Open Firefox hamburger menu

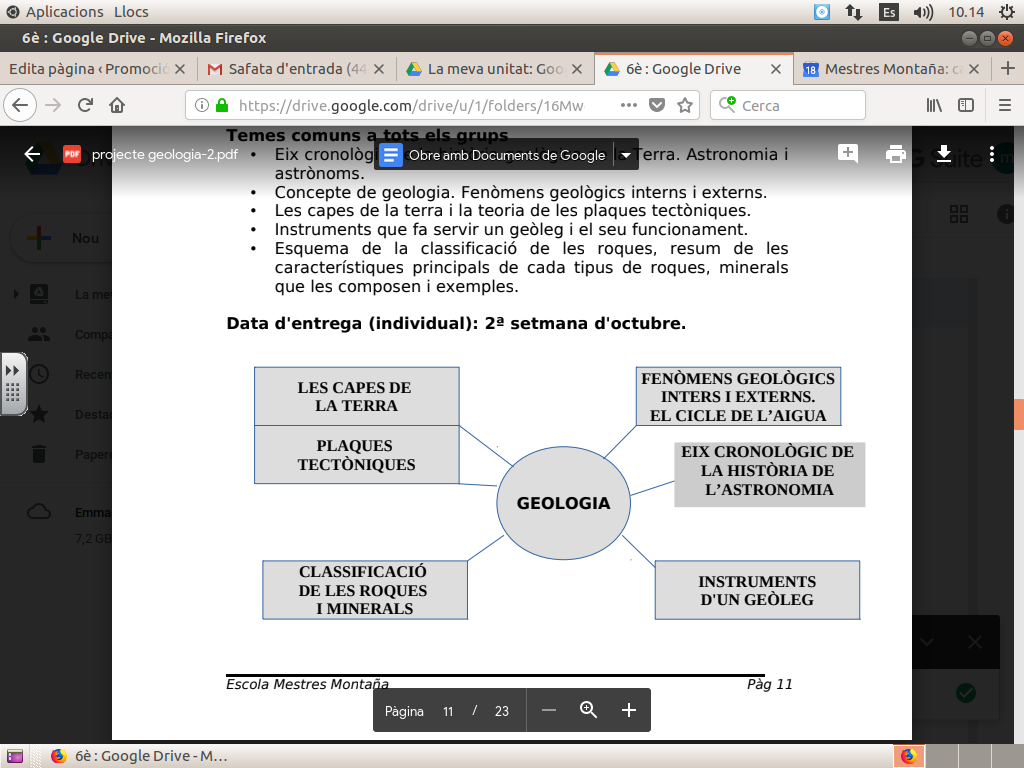coord(1005,105)
